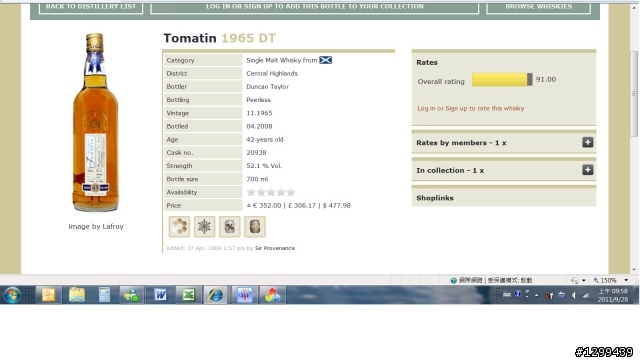Viewport: 640px width, 360px height.
Task: Show hidden system tray icons
Action: tap(536, 295)
